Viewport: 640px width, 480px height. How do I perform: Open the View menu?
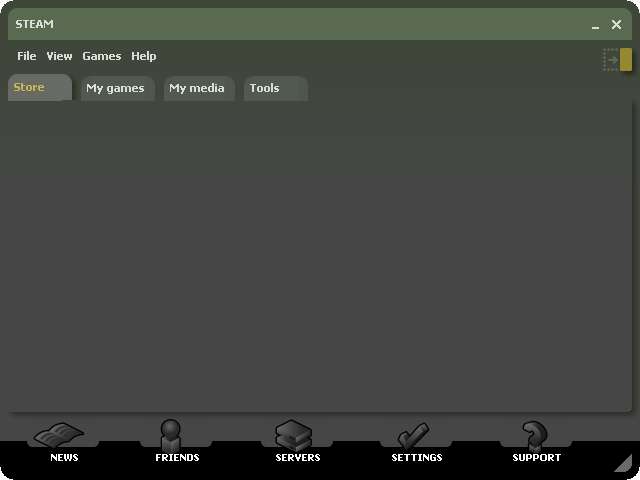pyautogui.click(x=59, y=56)
